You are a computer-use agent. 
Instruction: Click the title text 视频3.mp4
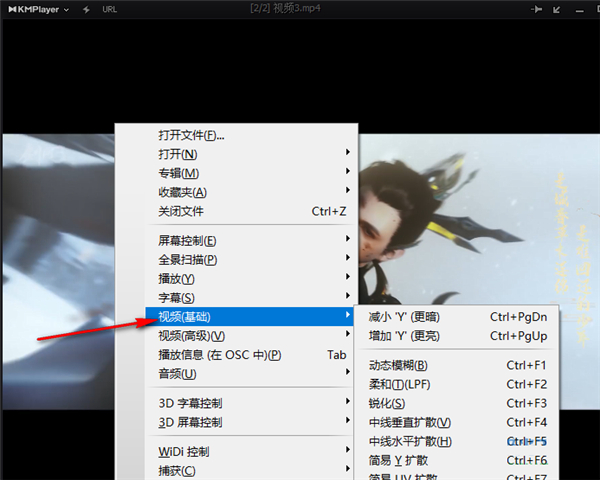(x=297, y=8)
